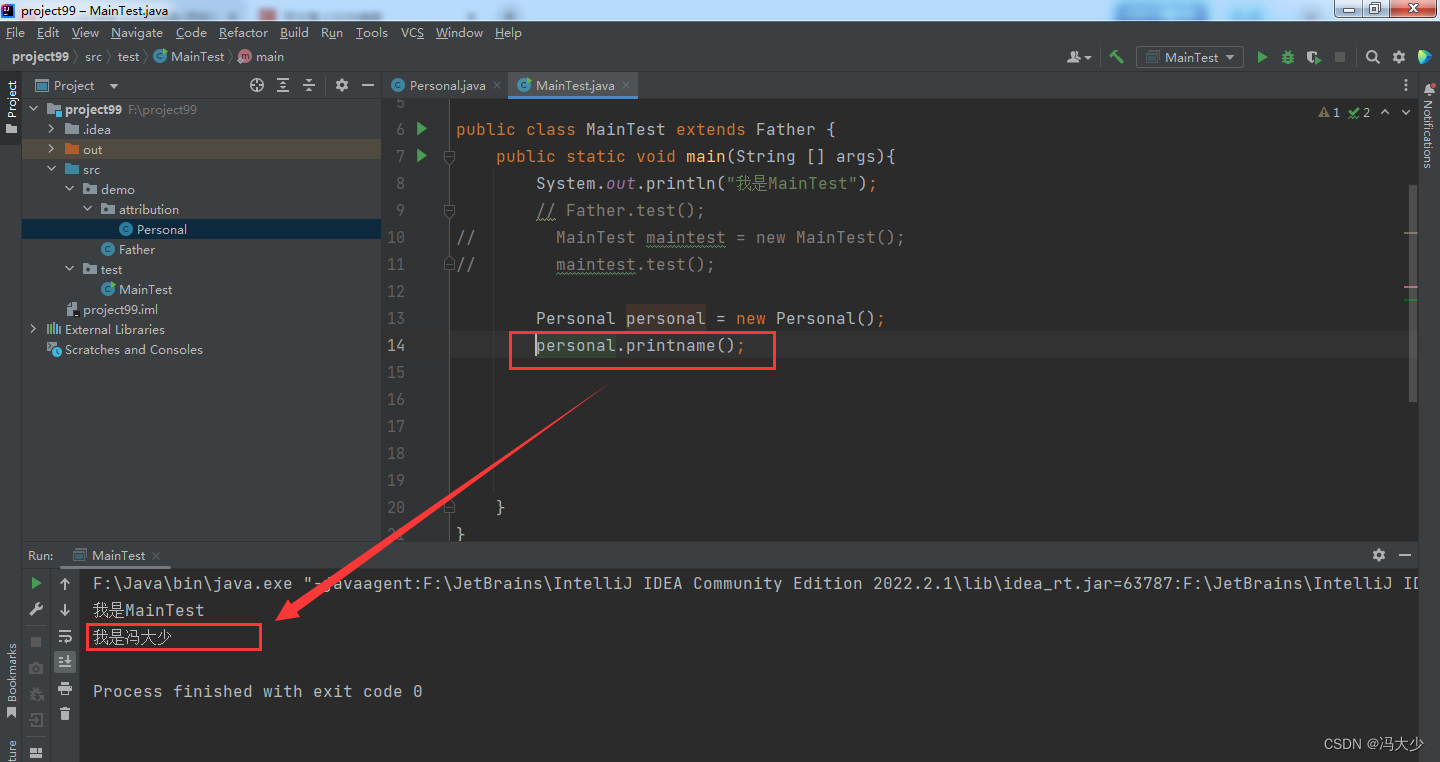Rerun MainTest with the run console play icon
This screenshot has height=762, width=1440.
[35, 583]
